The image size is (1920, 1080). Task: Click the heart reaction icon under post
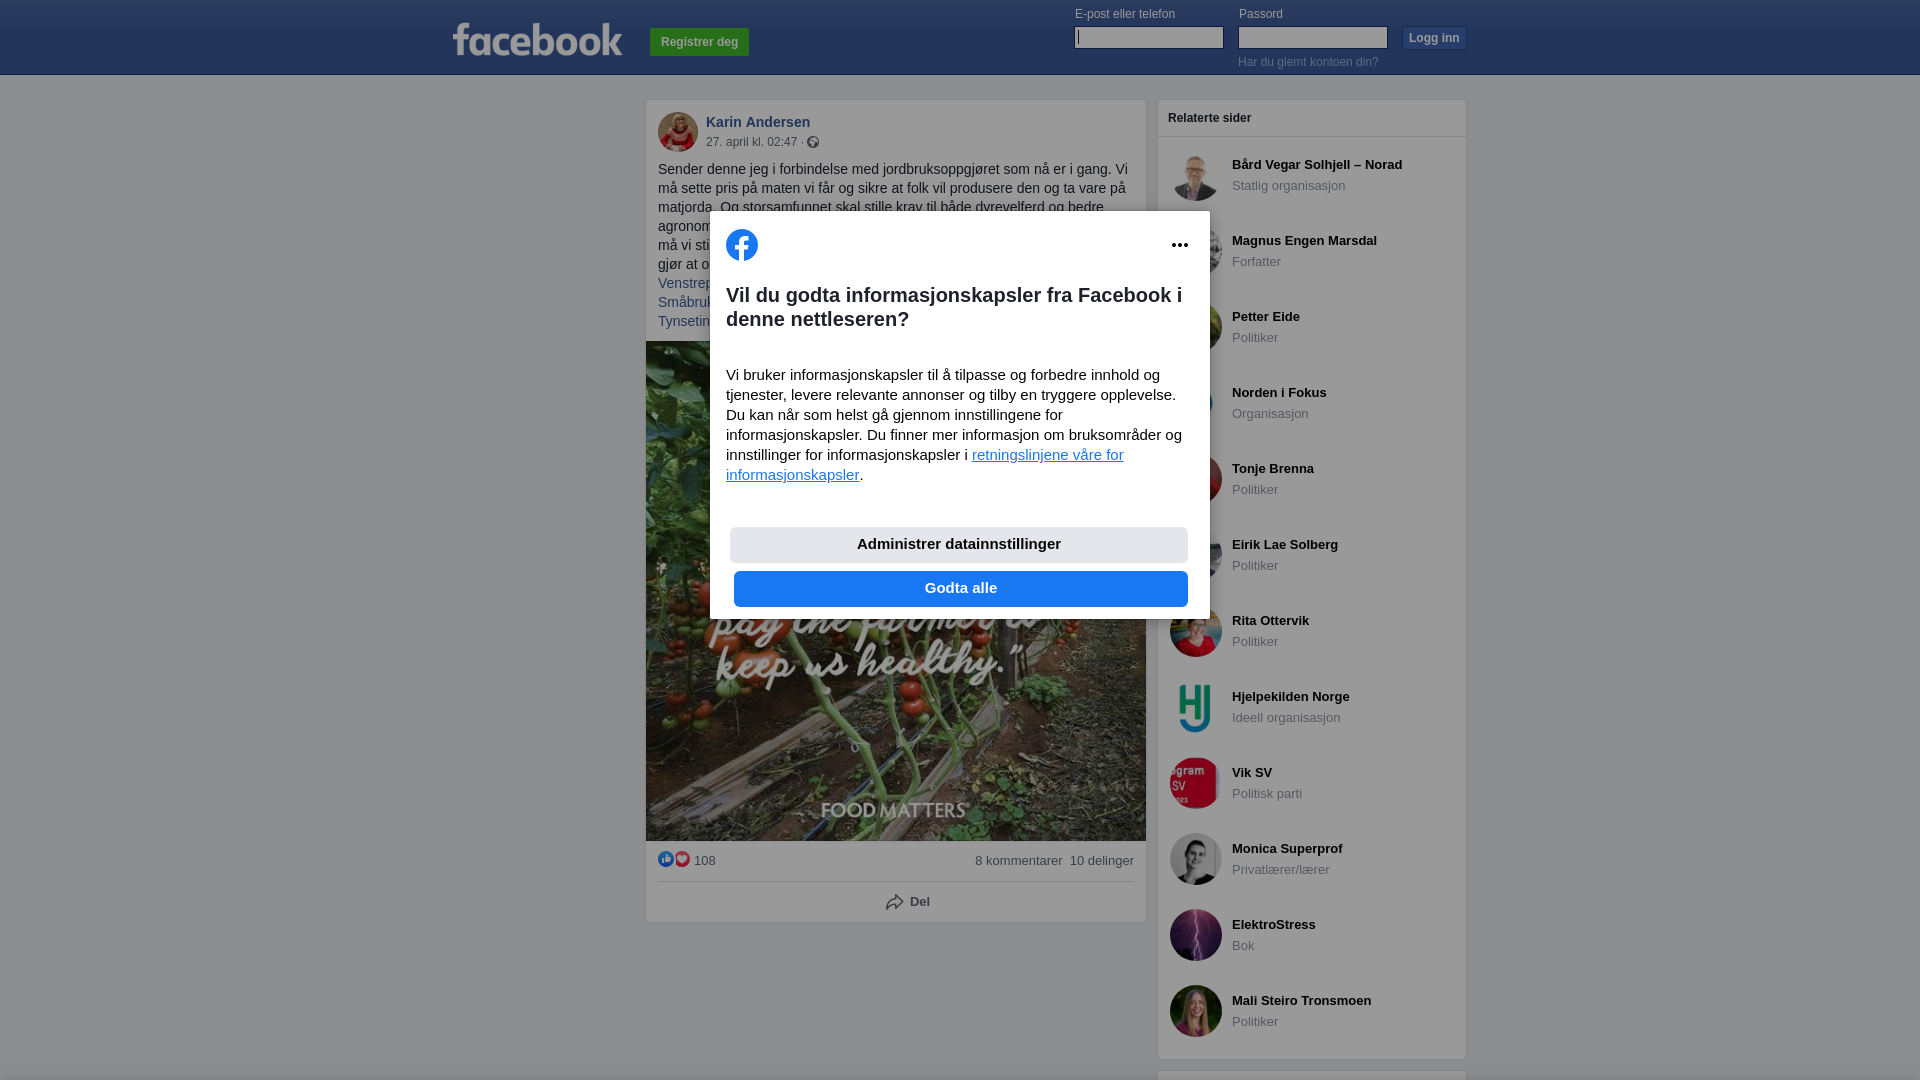coord(682,860)
